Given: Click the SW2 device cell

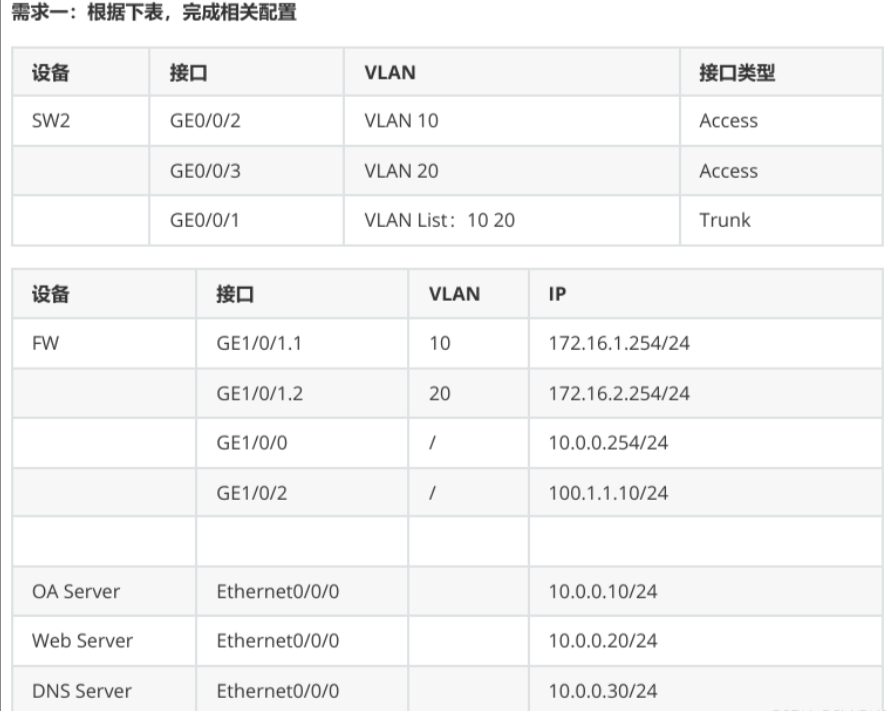Looking at the screenshot, I should [80, 121].
